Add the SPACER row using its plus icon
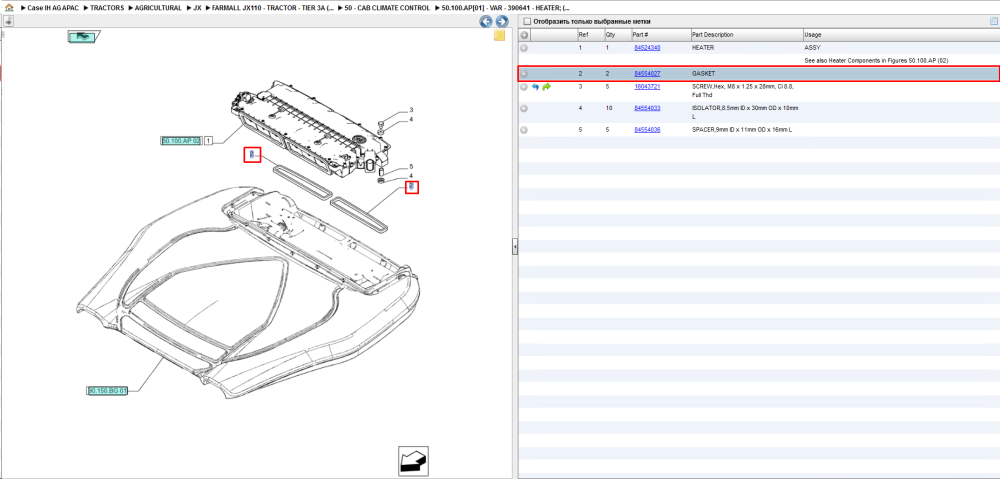 click(524, 130)
